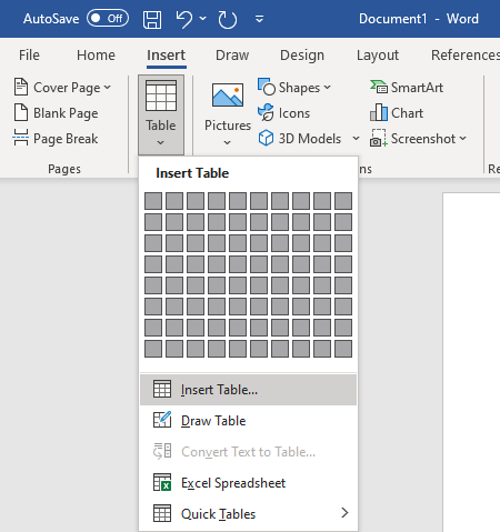Image resolution: width=500 pixels, height=532 pixels.
Task: Choose Insert Table... menu entry
Action: click(248, 390)
